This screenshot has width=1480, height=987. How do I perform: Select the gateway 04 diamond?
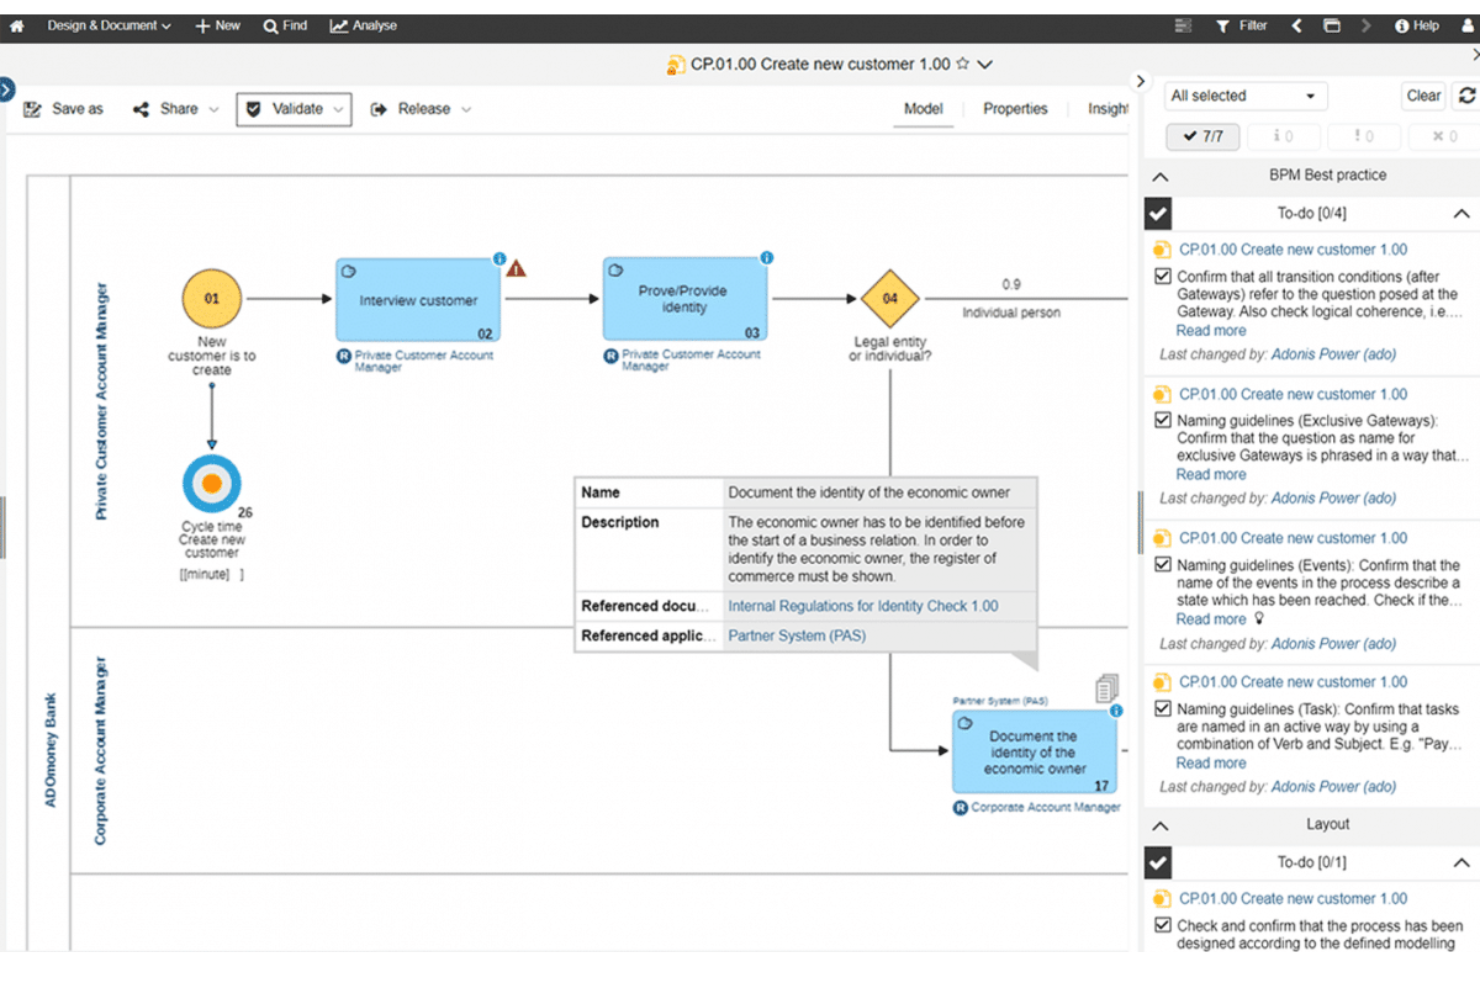[890, 298]
